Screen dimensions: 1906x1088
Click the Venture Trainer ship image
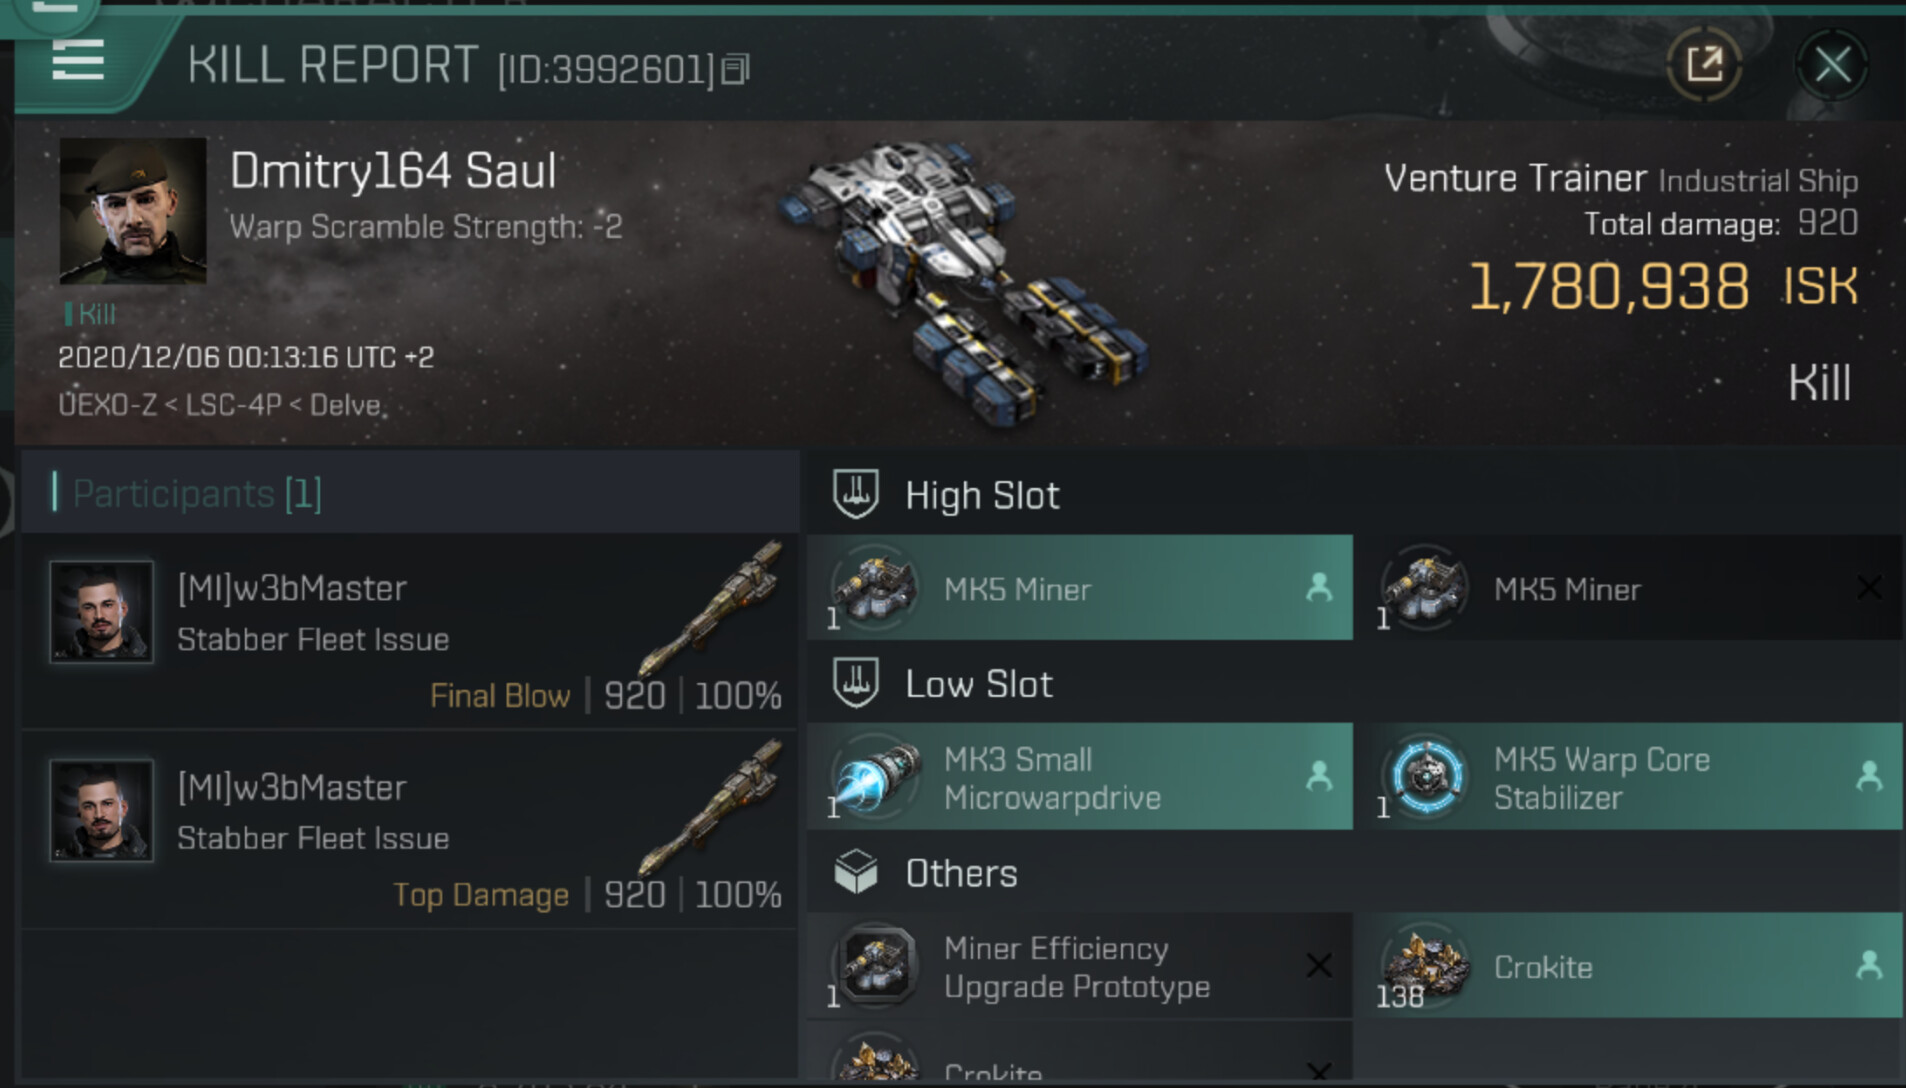(965, 280)
